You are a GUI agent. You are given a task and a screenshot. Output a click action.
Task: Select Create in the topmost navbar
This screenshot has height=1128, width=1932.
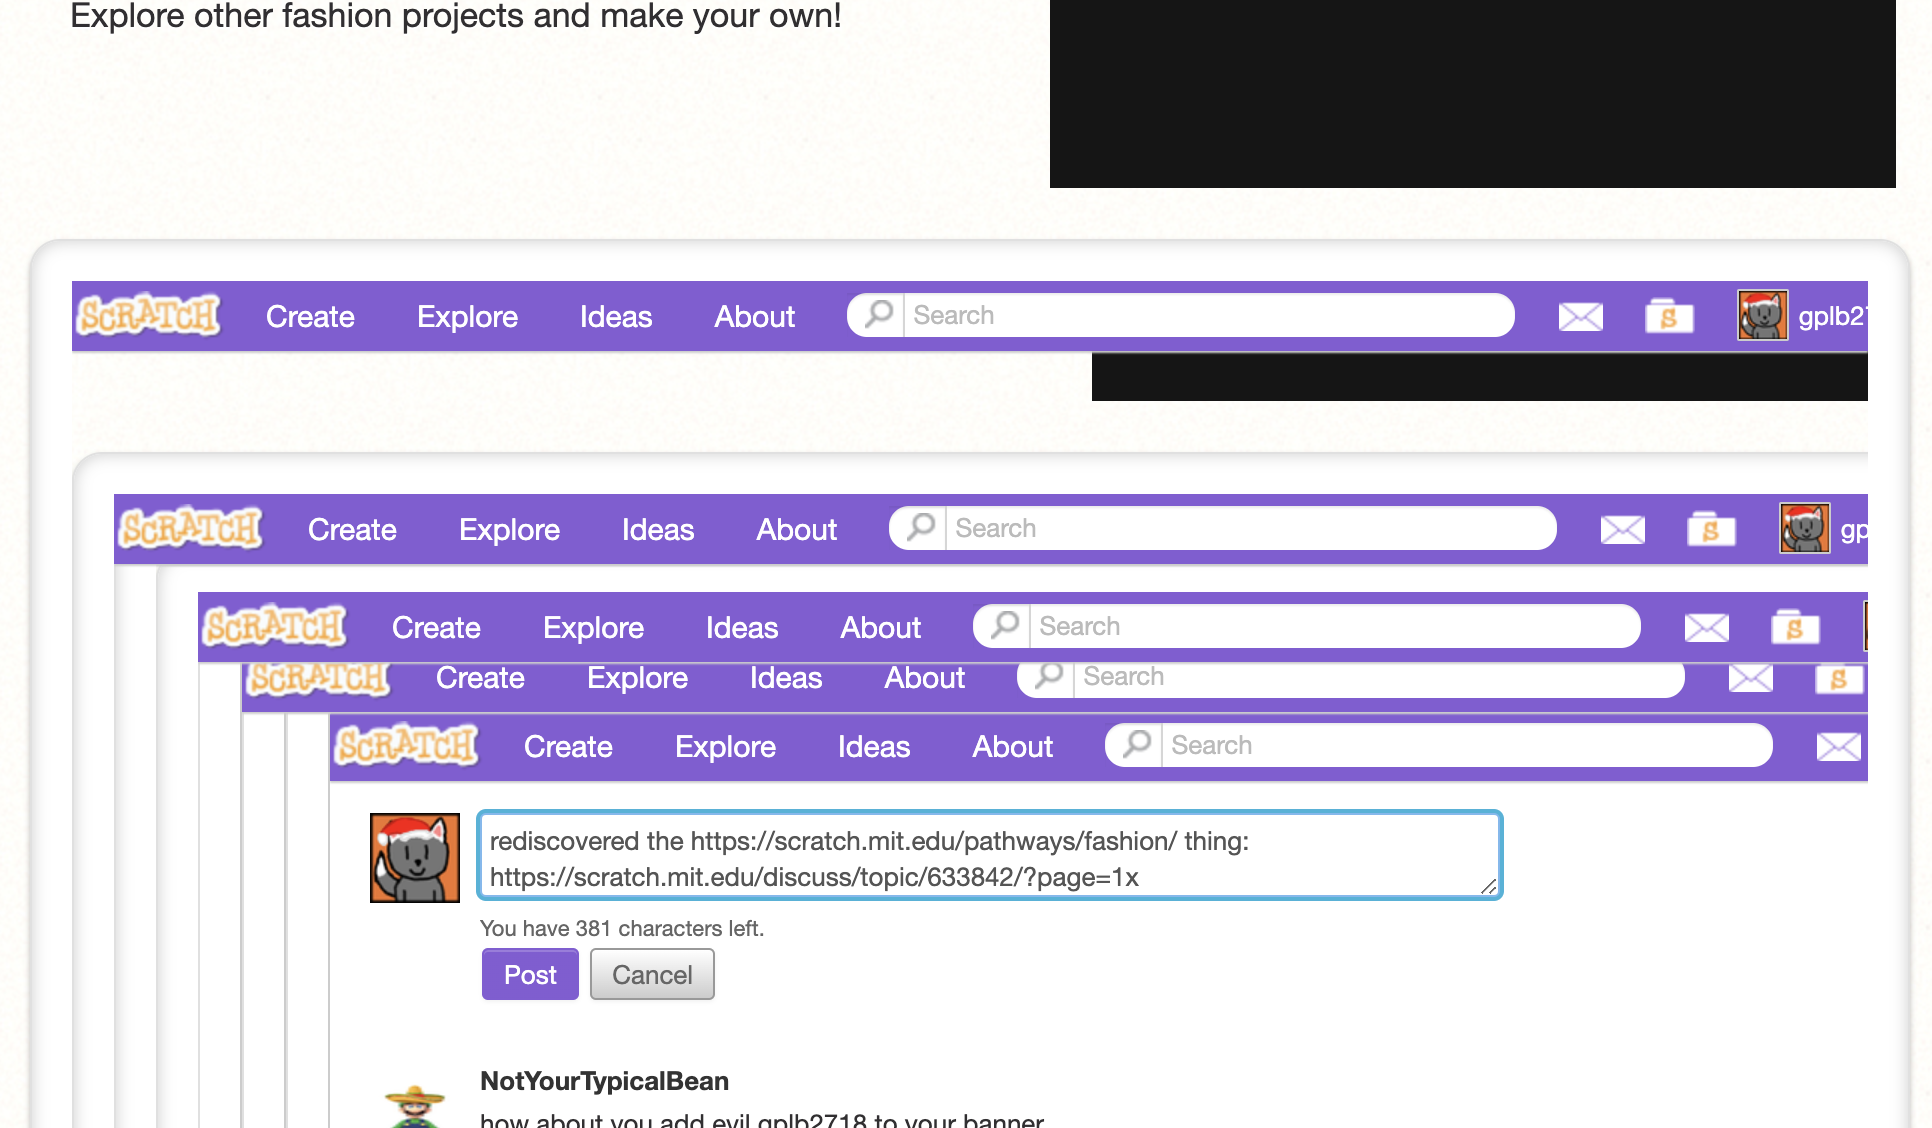310,317
